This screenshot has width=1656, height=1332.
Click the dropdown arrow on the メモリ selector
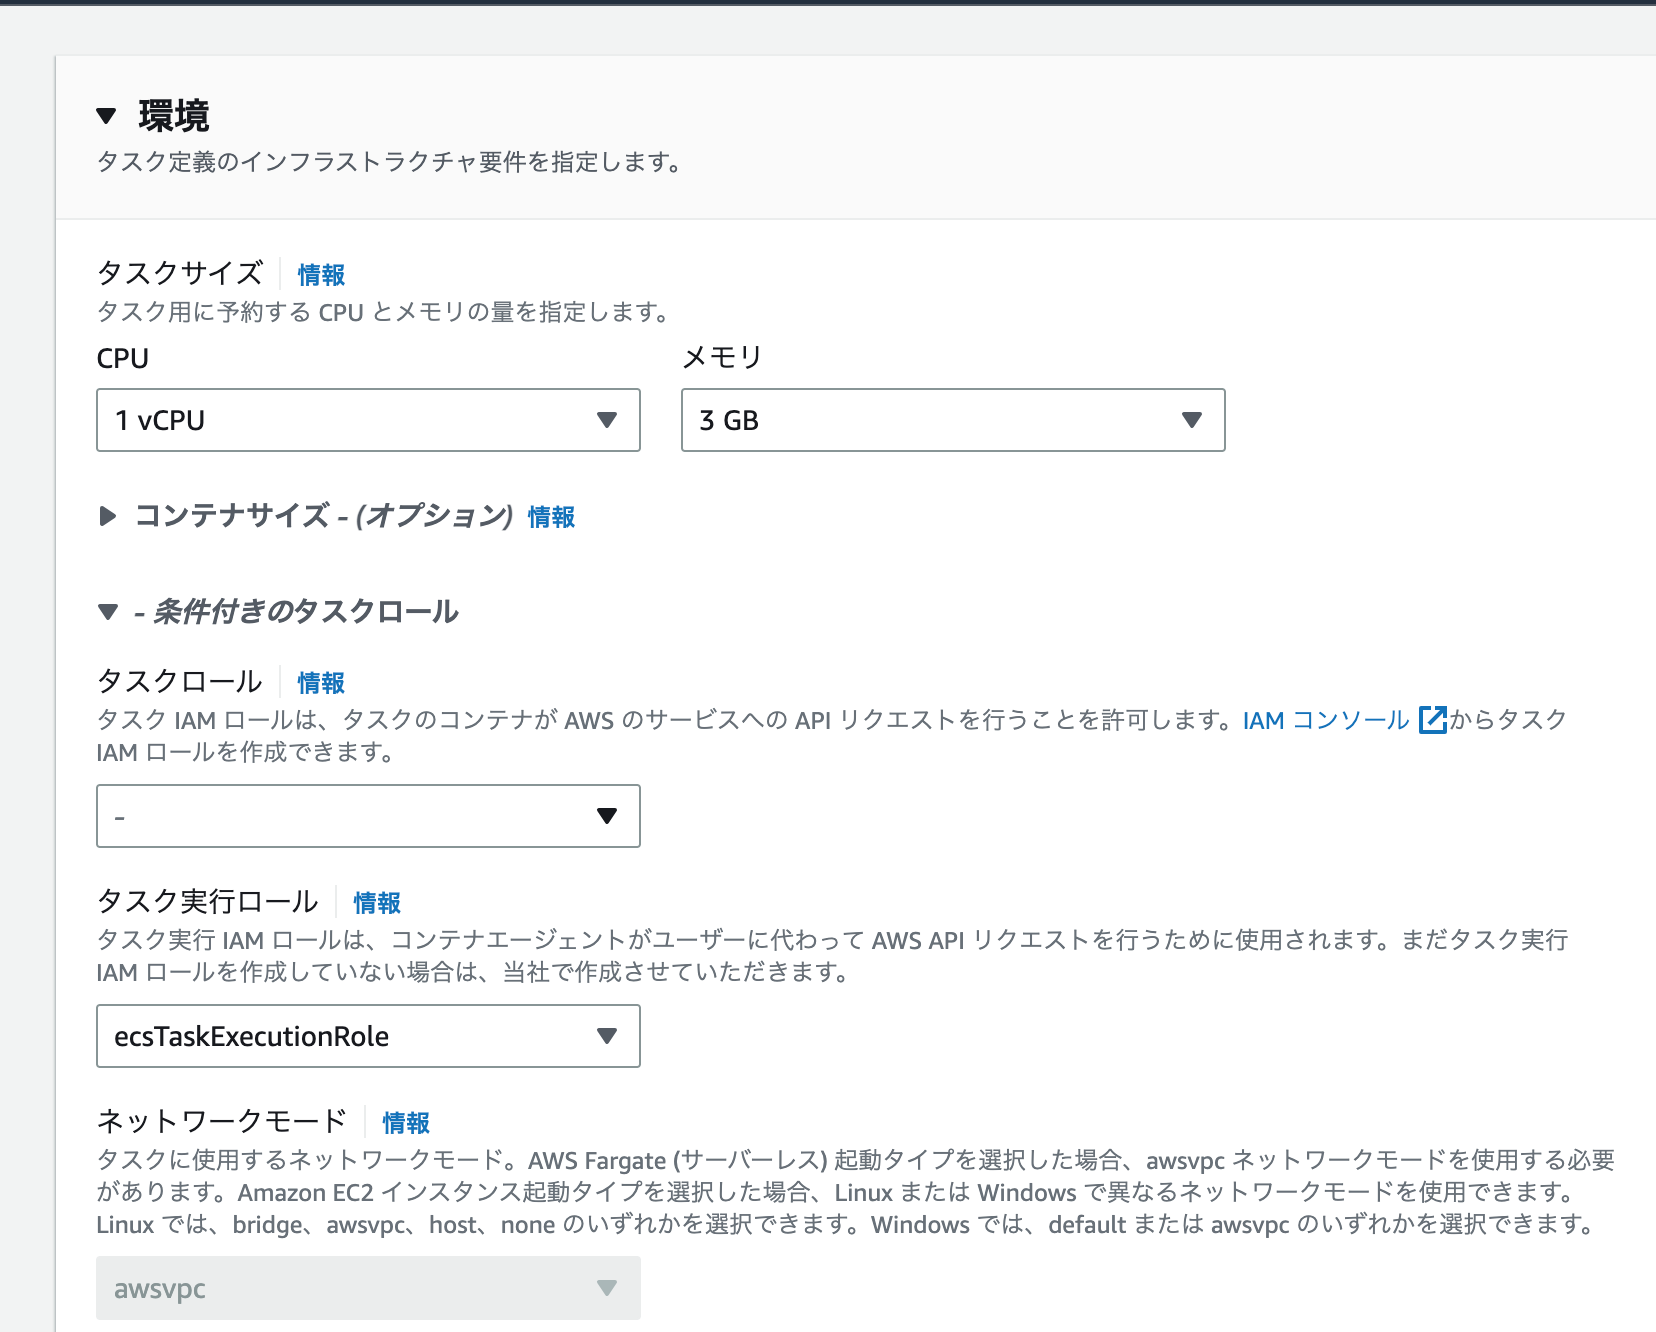click(x=1190, y=420)
